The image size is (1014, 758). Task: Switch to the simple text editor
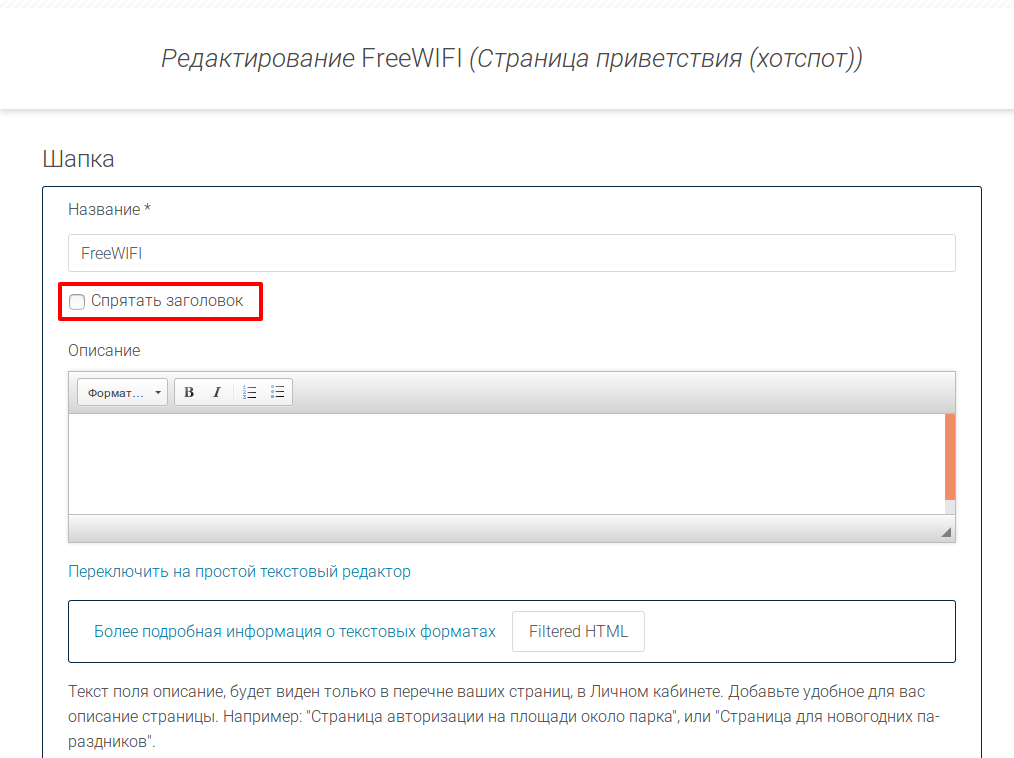click(x=239, y=572)
